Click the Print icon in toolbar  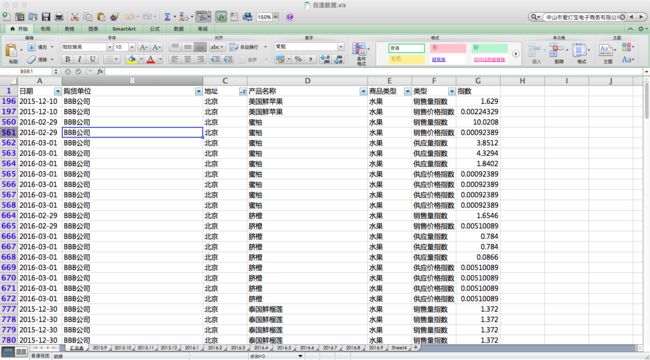[x=59, y=17]
